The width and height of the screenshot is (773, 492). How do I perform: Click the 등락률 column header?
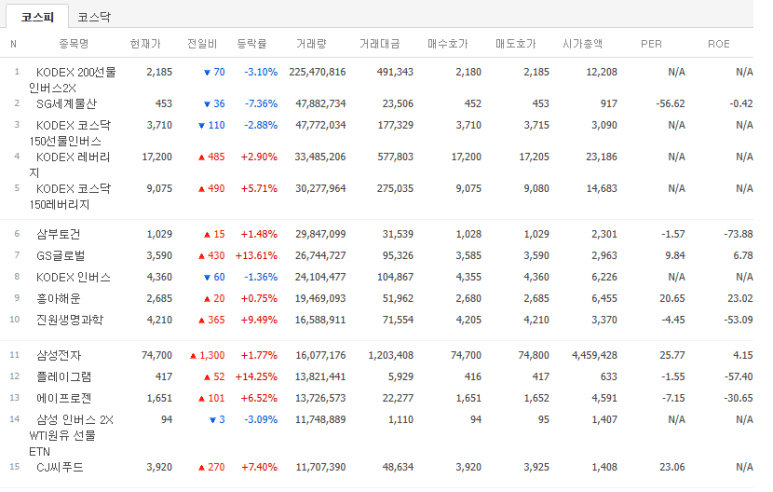(x=251, y=44)
